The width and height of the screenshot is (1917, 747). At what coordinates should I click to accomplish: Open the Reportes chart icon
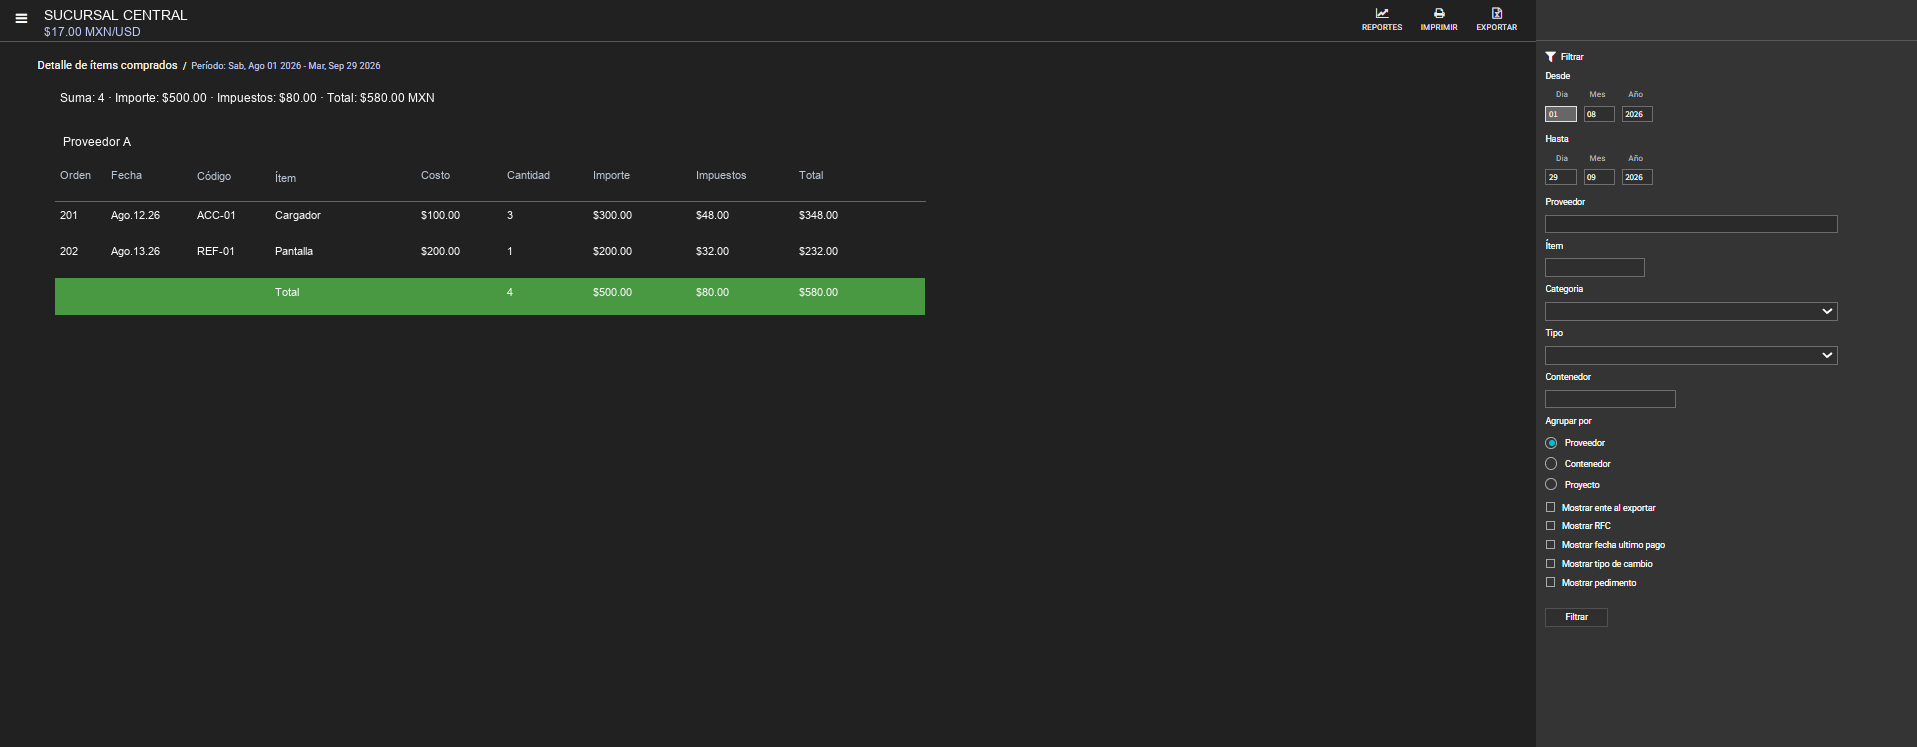point(1382,13)
